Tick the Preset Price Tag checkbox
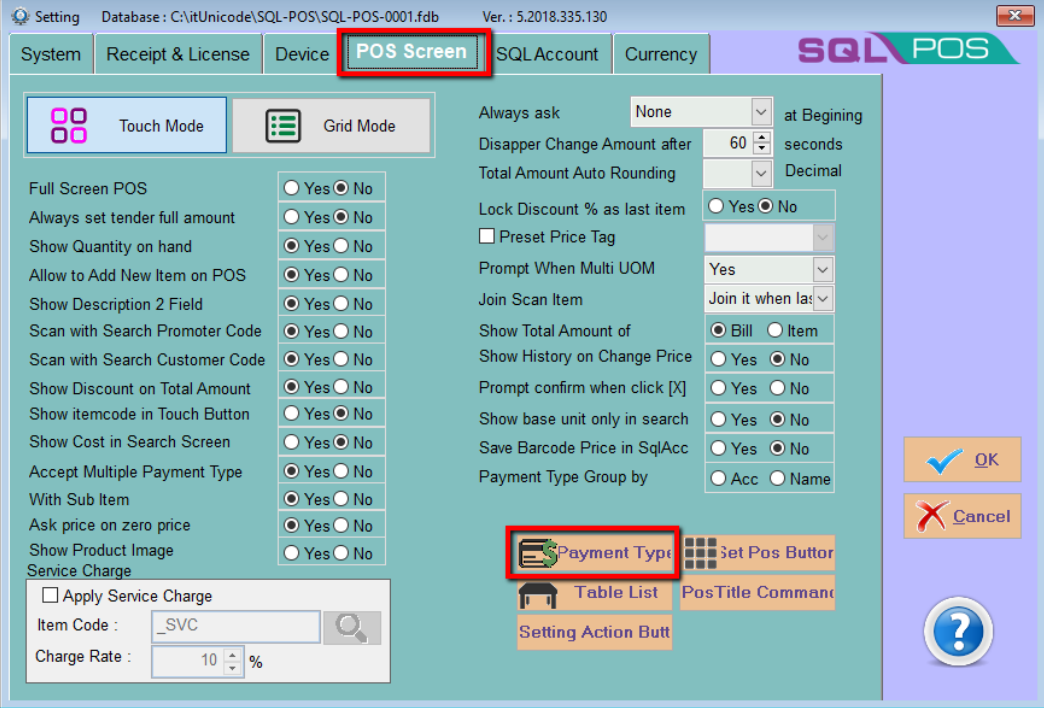1044x708 pixels. pos(487,237)
